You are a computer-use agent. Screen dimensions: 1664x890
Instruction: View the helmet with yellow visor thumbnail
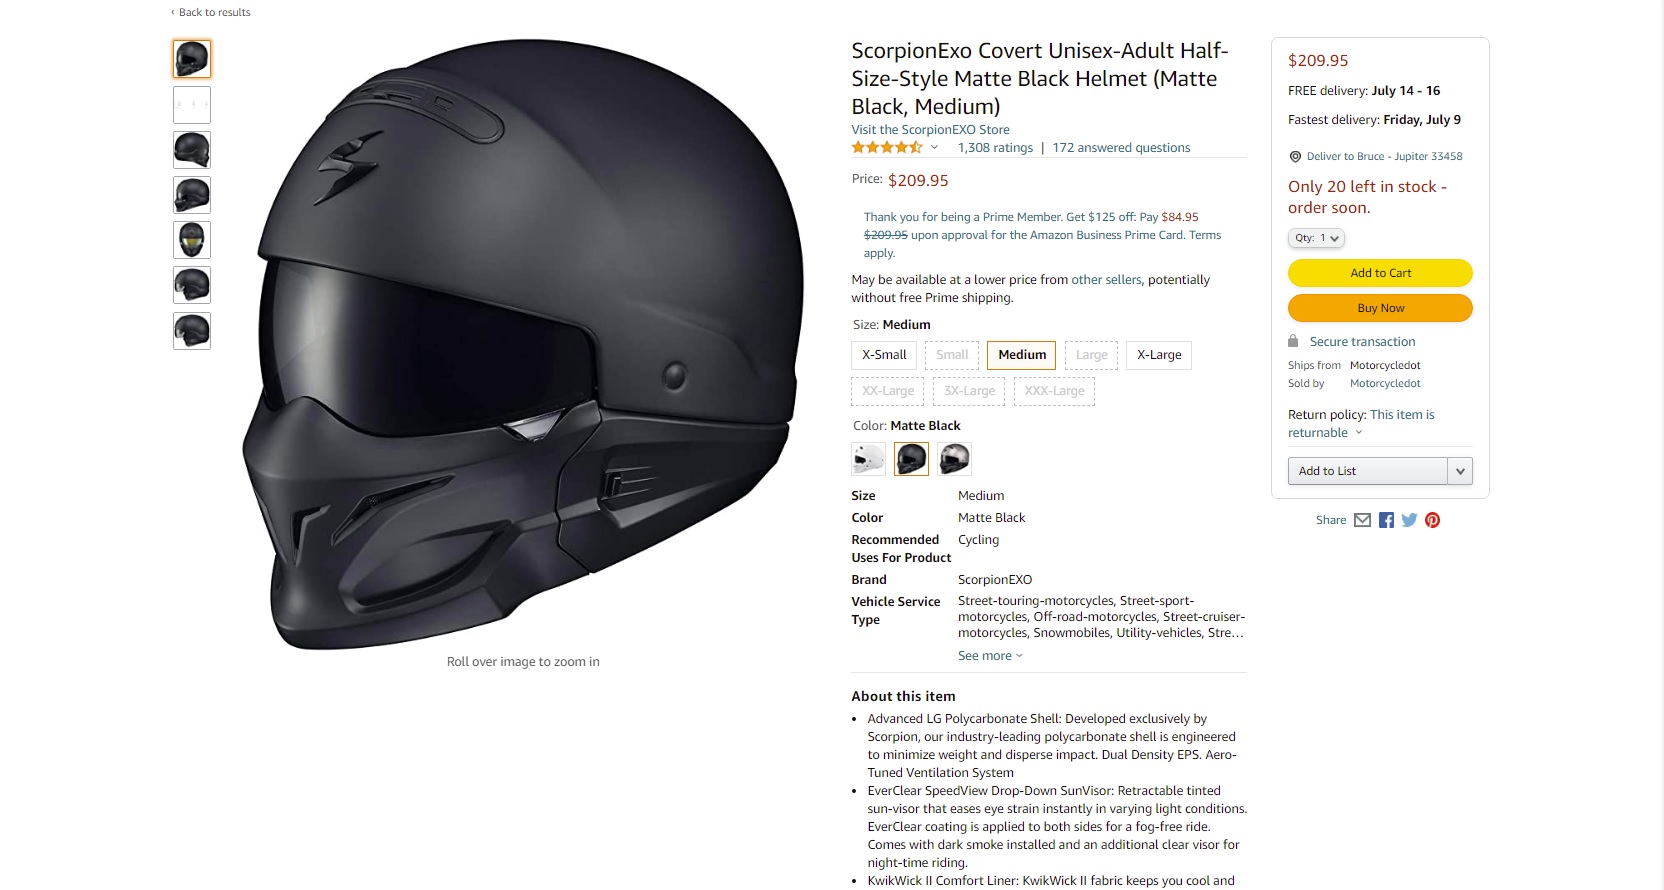[192, 240]
